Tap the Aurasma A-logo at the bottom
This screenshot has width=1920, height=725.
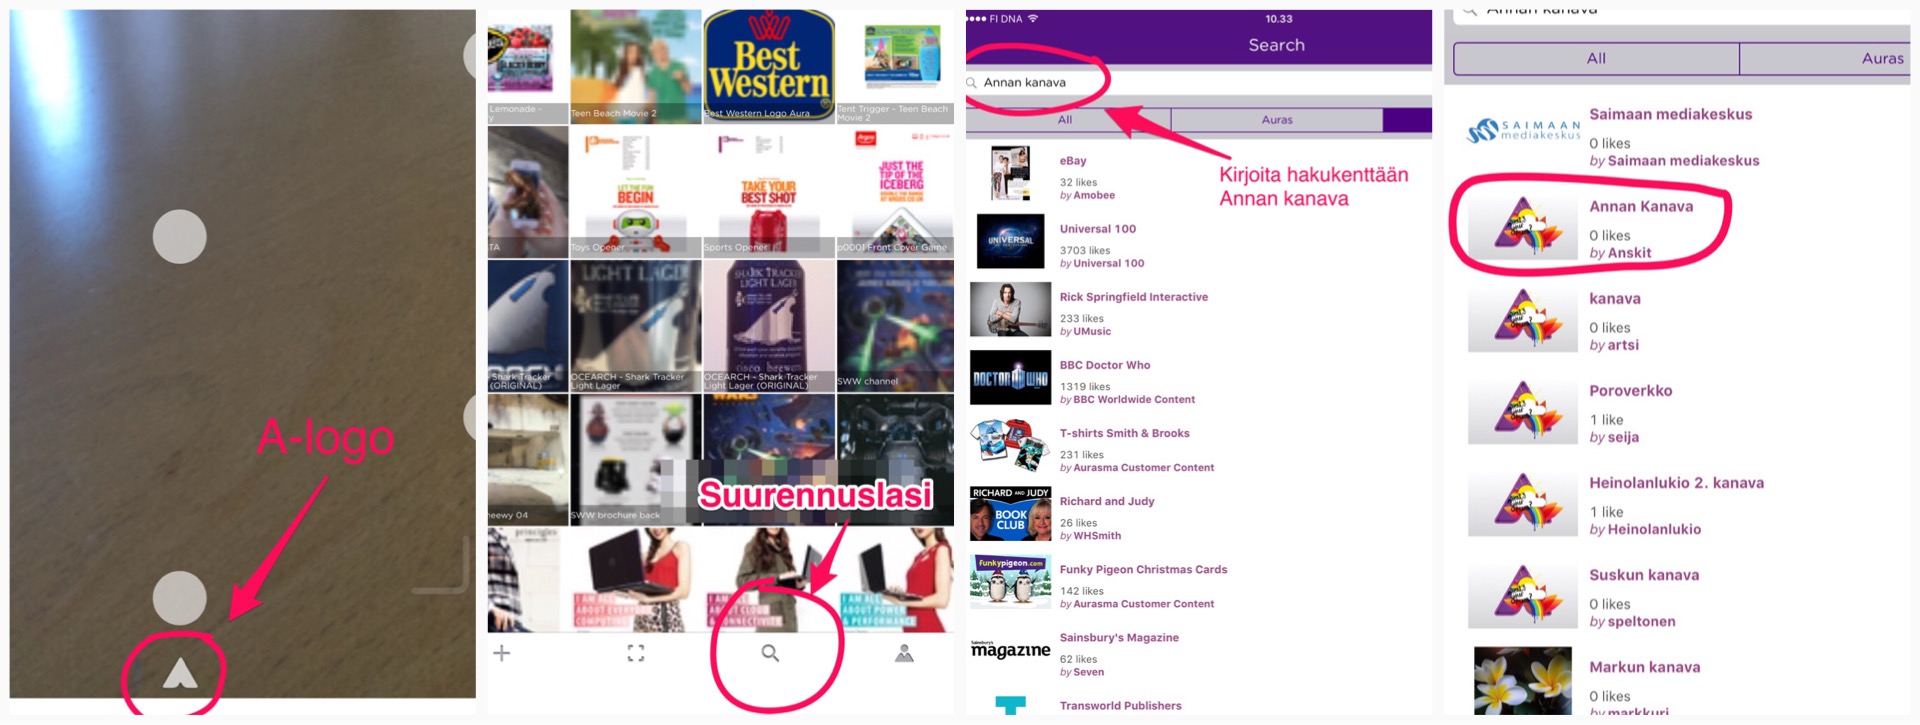[x=180, y=674]
